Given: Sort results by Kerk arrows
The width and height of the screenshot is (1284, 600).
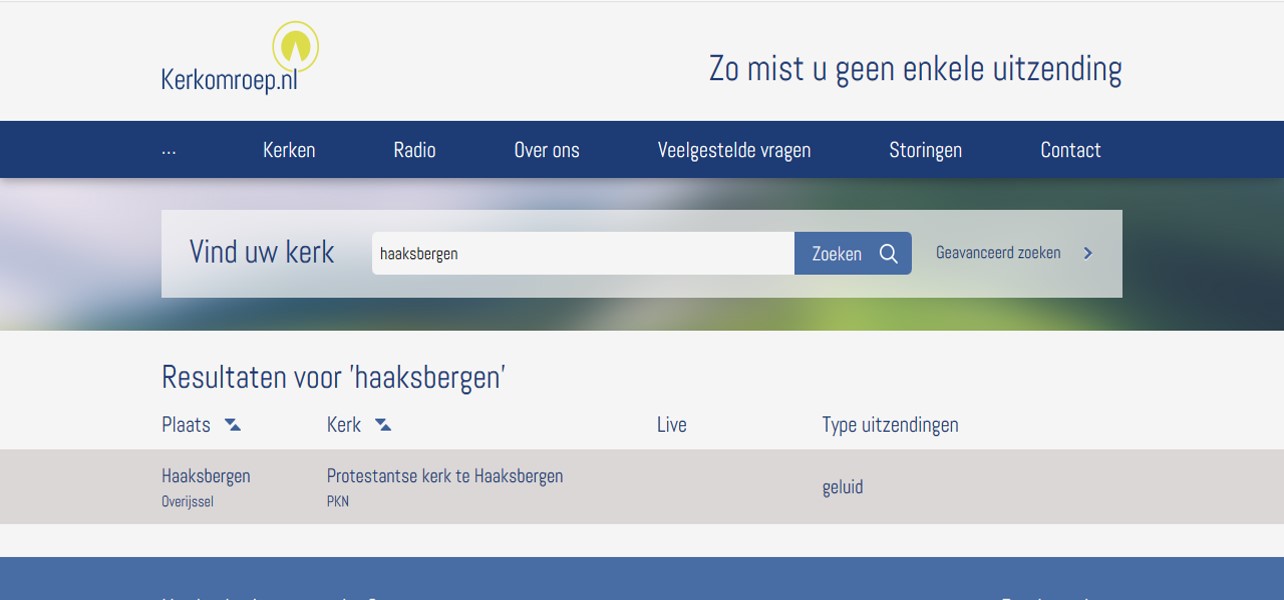Looking at the screenshot, I should pos(383,425).
